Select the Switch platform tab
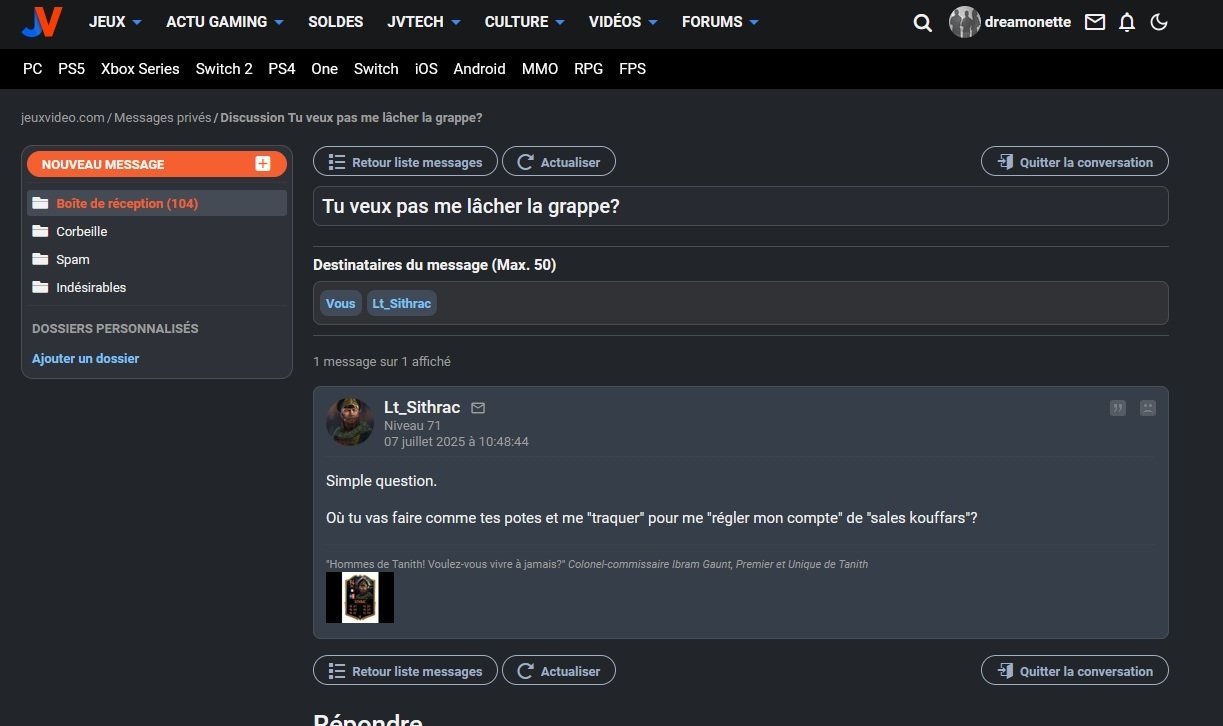Viewport: 1223px width, 726px height. 376,69
